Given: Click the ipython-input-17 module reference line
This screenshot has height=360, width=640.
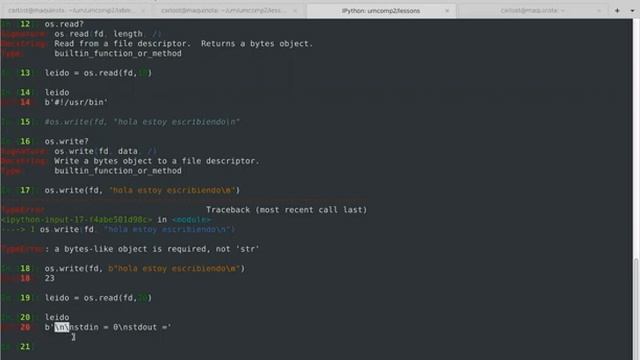Looking at the screenshot, I should pos(106,220).
